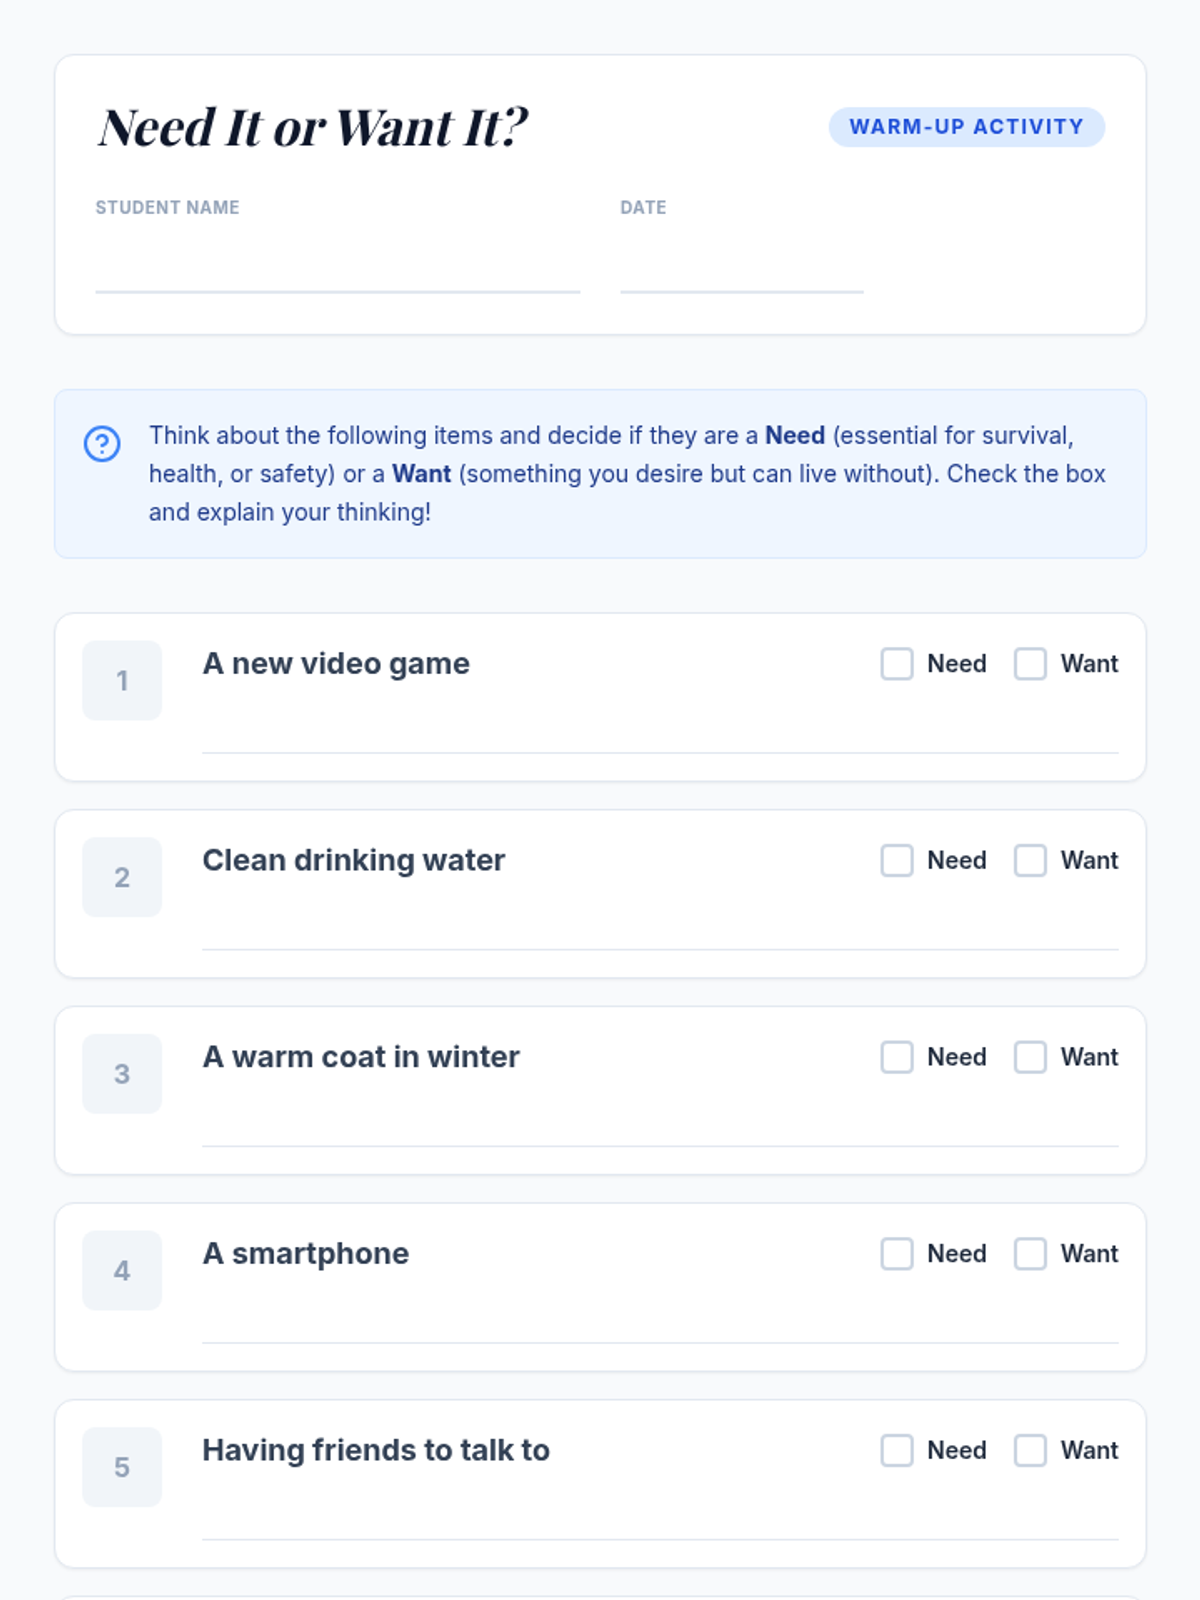Check Need for A new video game
Screen dimensions: 1200x1600
tap(897, 664)
